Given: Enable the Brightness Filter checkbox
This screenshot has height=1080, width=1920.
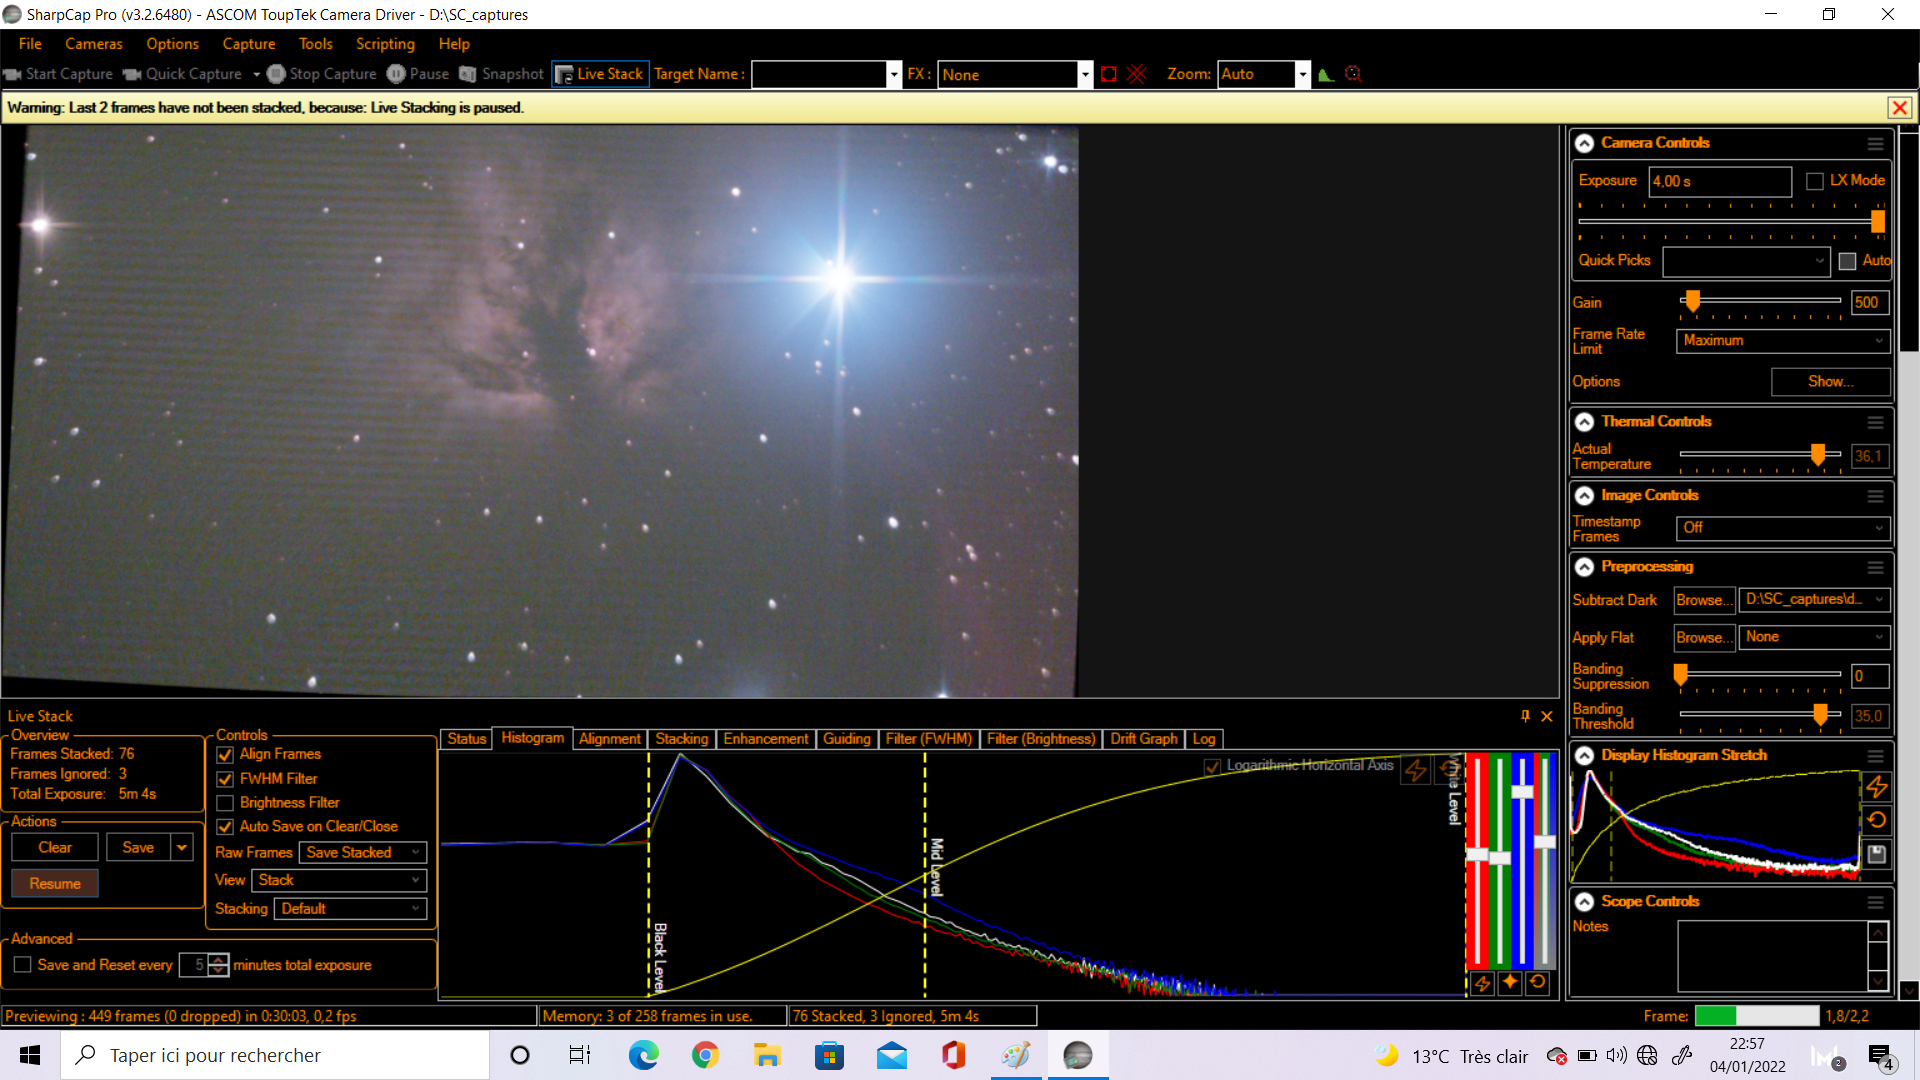Looking at the screenshot, I should click(225, 803).
